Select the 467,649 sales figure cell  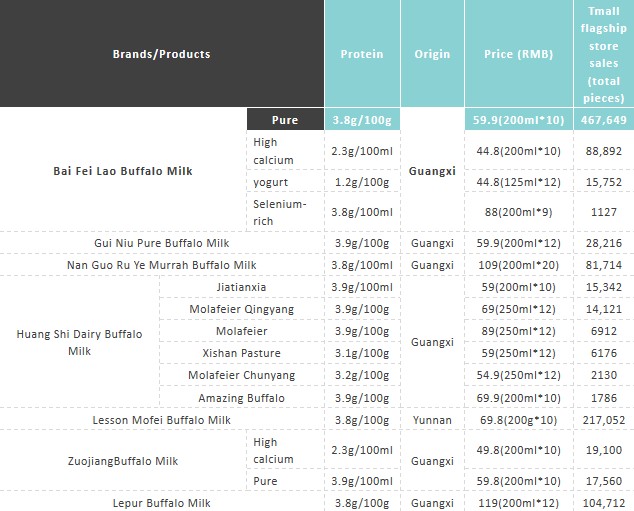604,119
